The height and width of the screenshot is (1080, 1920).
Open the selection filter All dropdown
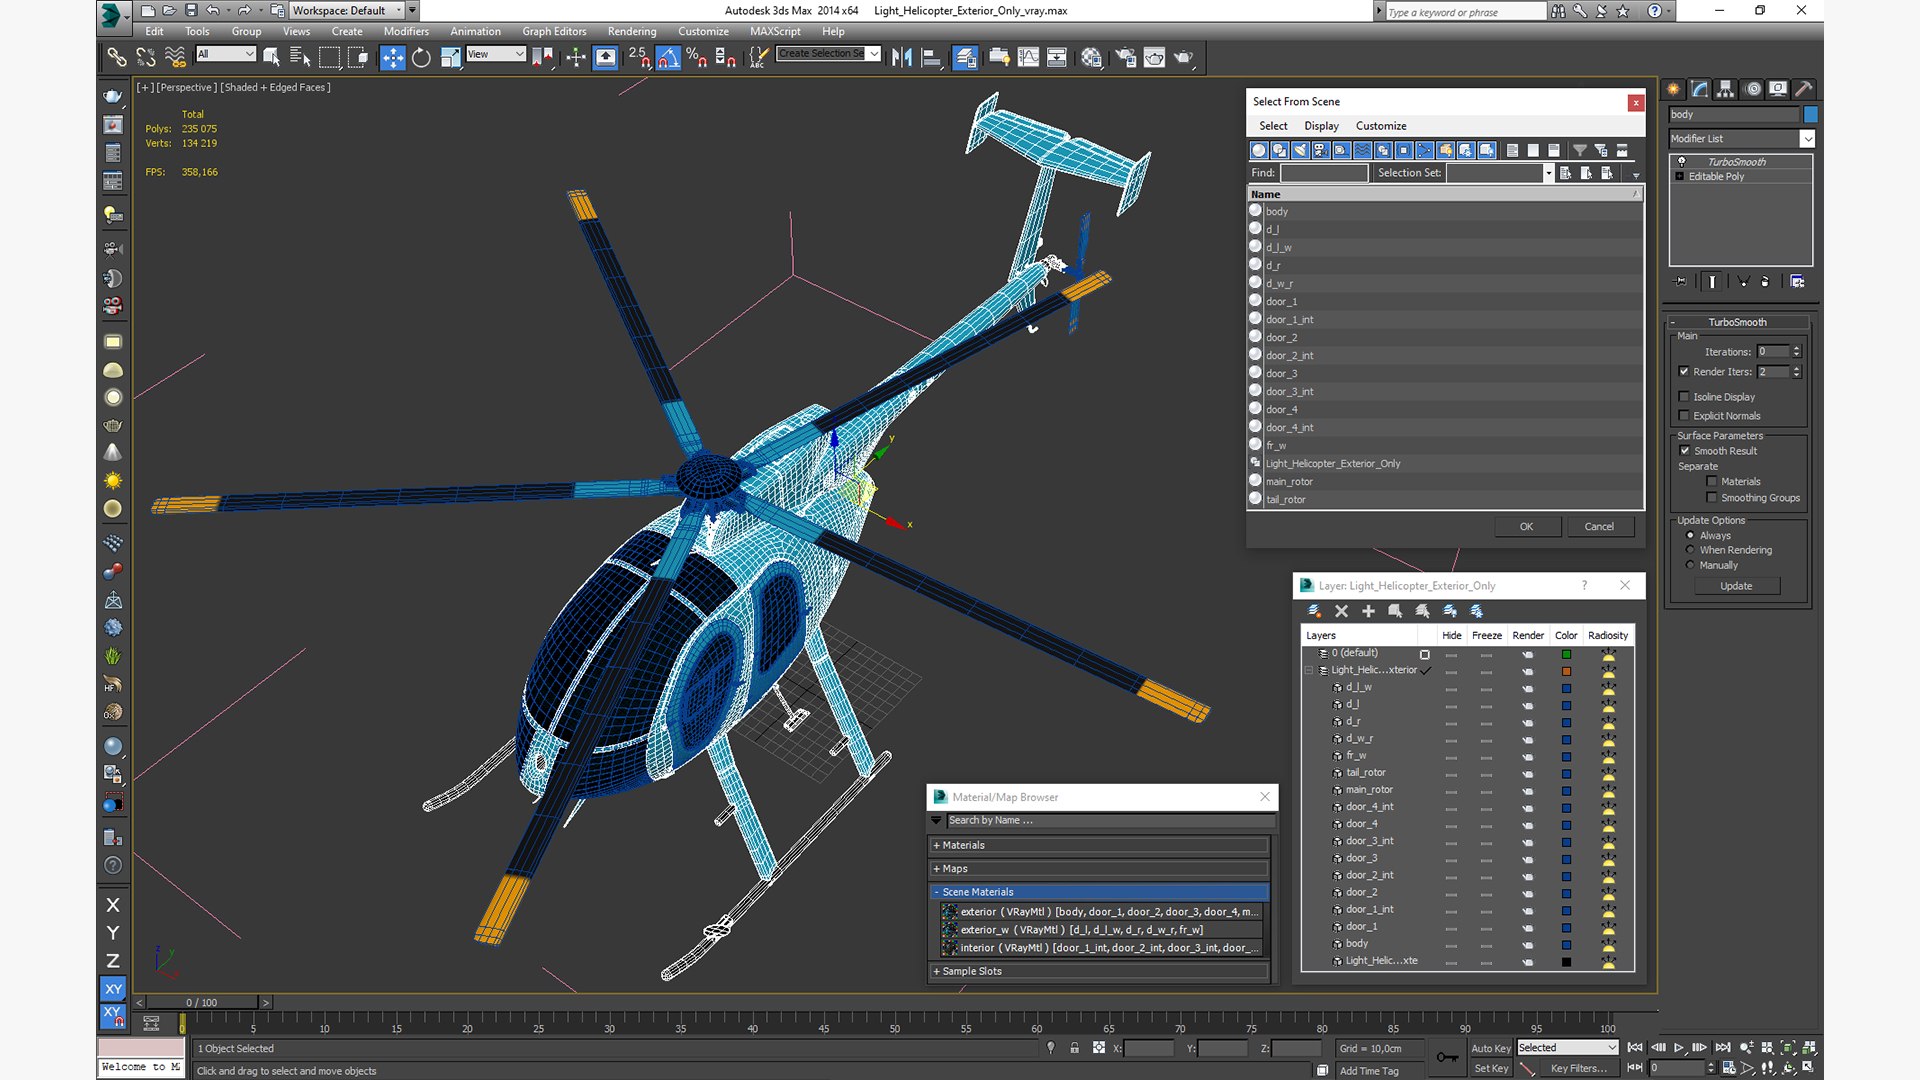(x=226, y=54)
